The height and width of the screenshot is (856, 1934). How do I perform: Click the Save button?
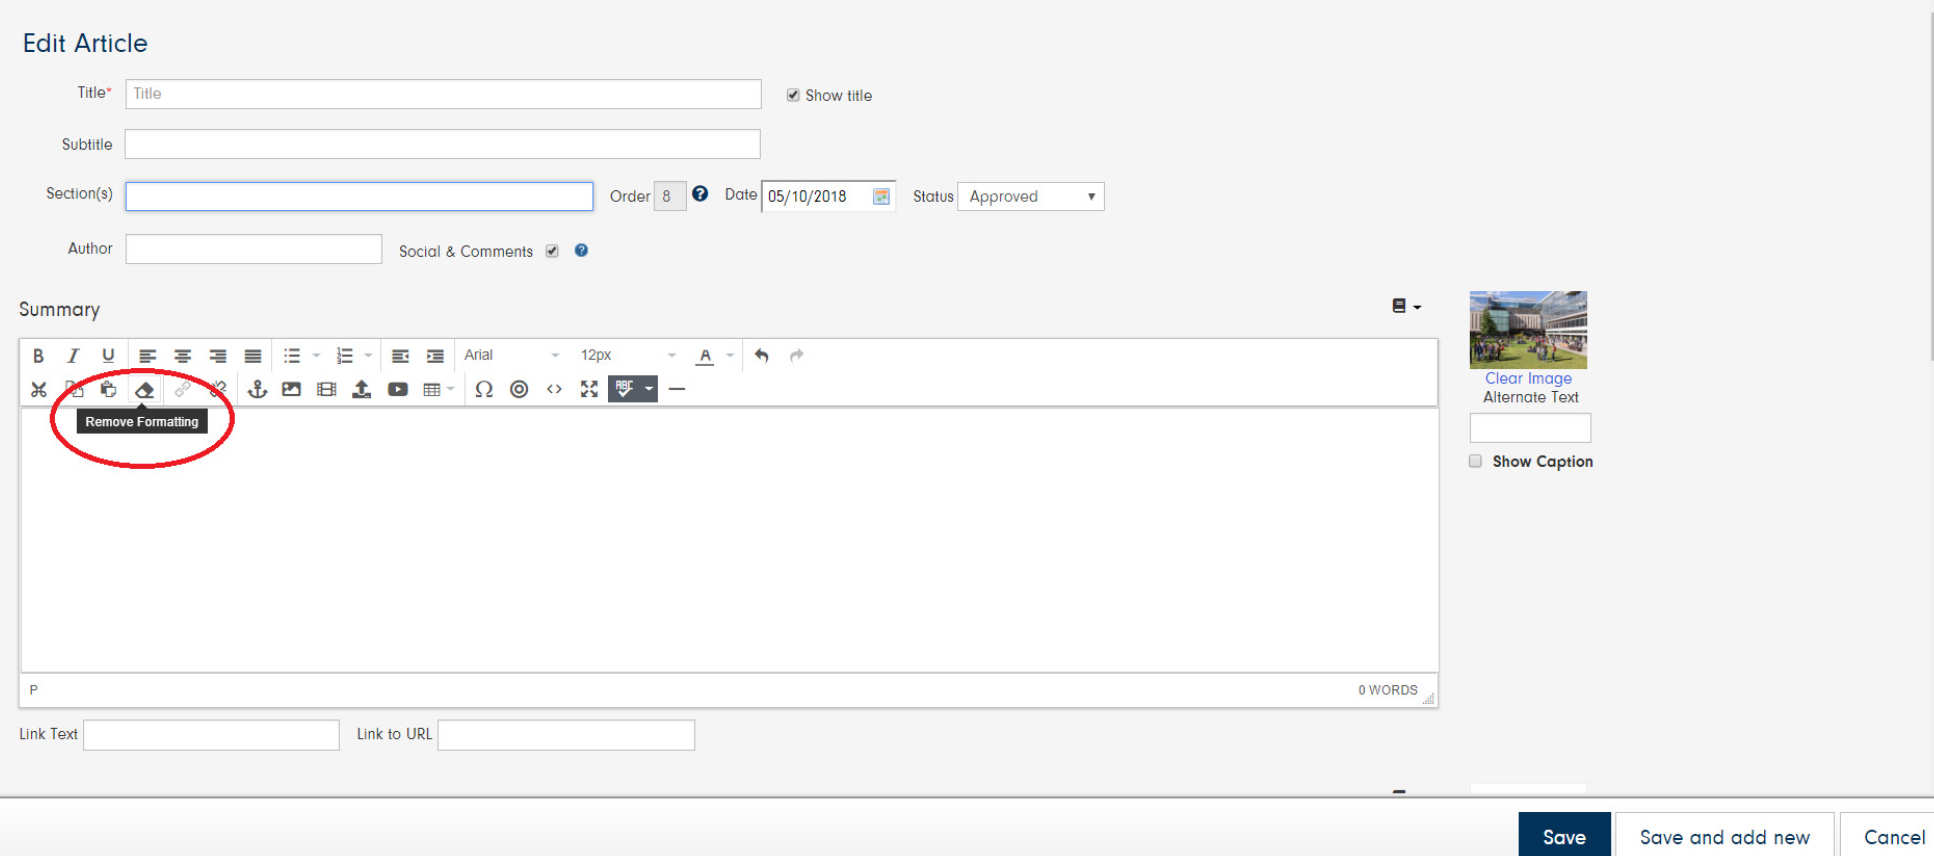tap(1563, 836)
